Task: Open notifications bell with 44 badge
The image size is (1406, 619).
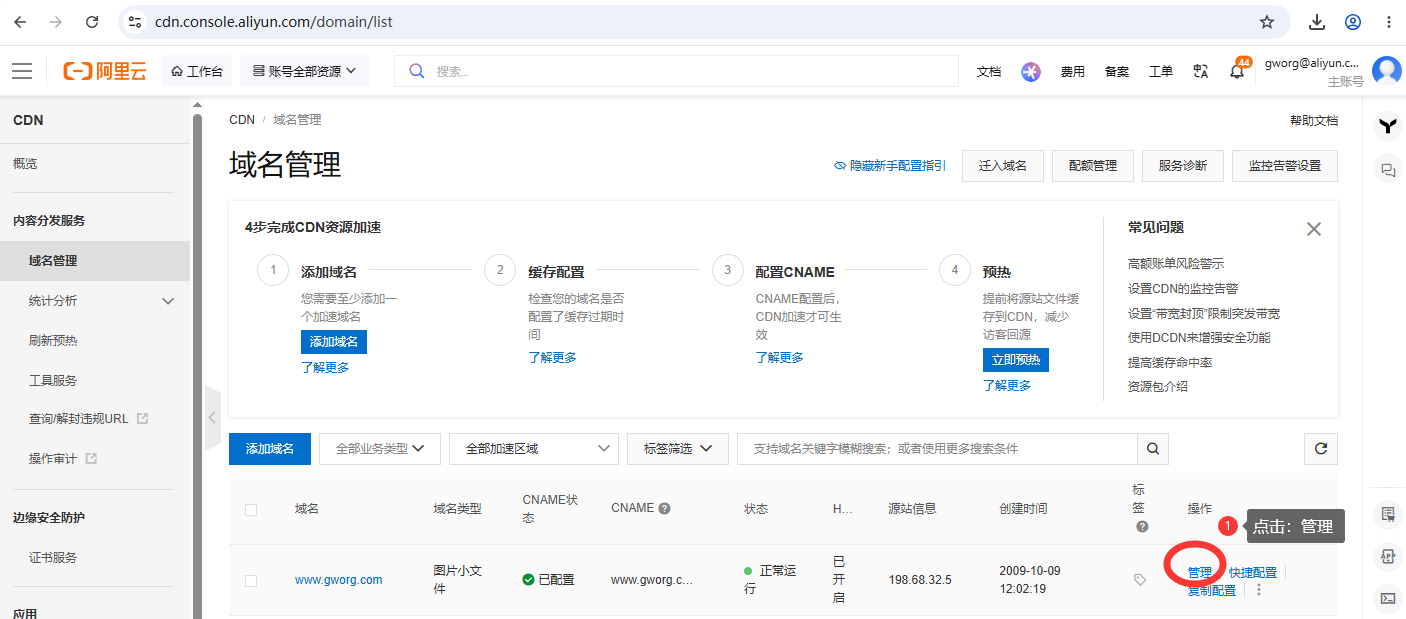Action: [x=1238, y=70]
